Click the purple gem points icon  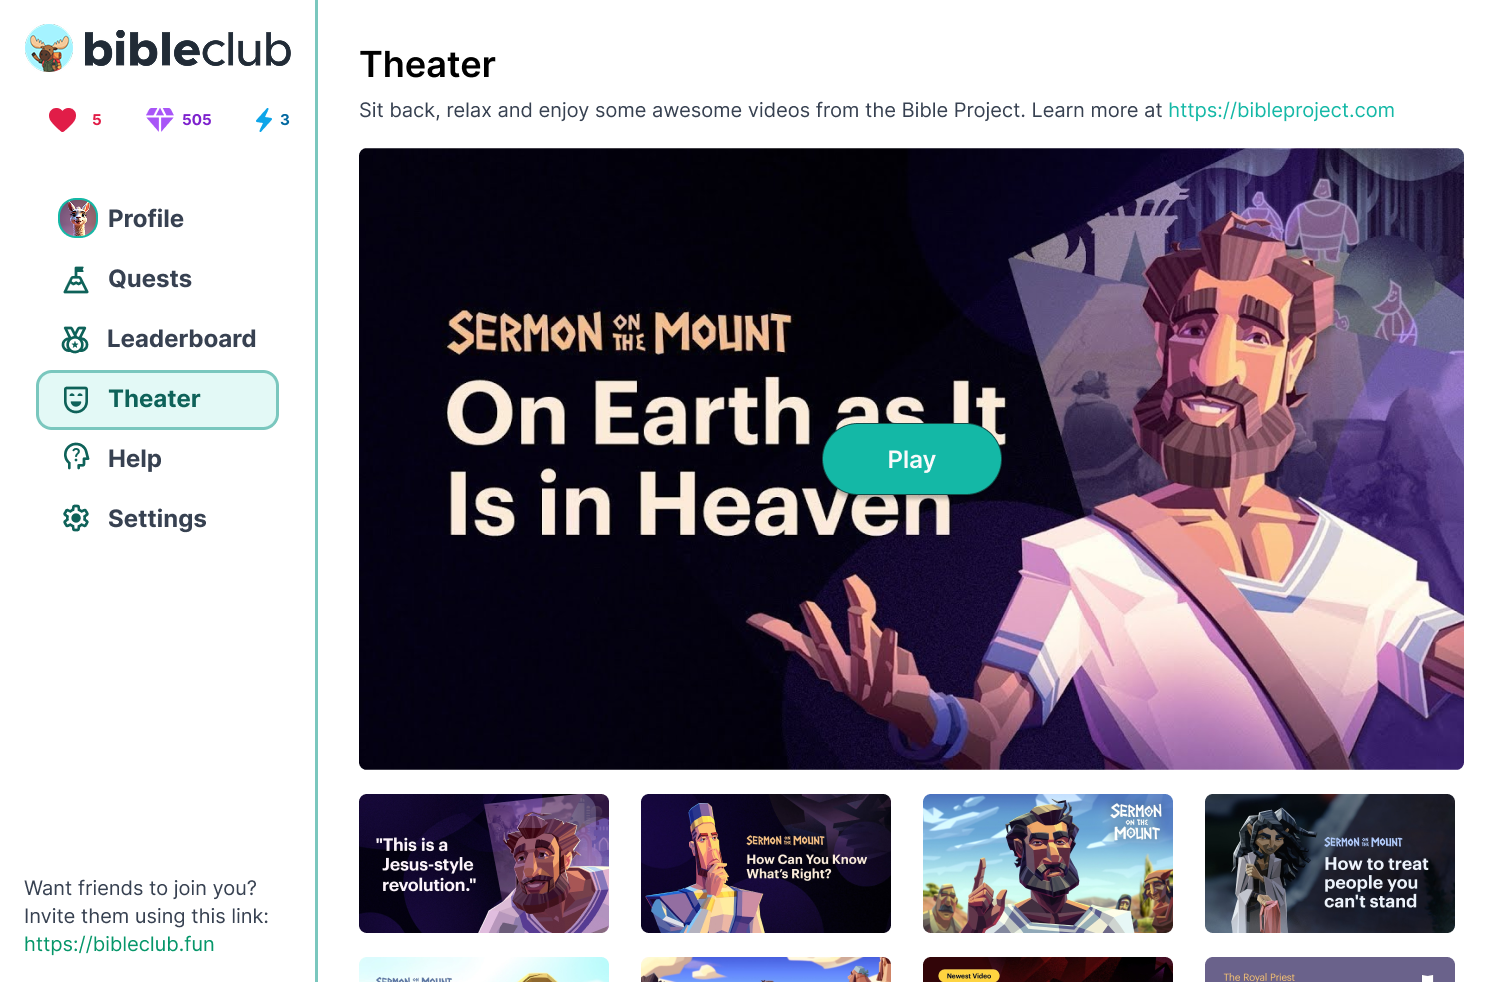coord(160,120)
